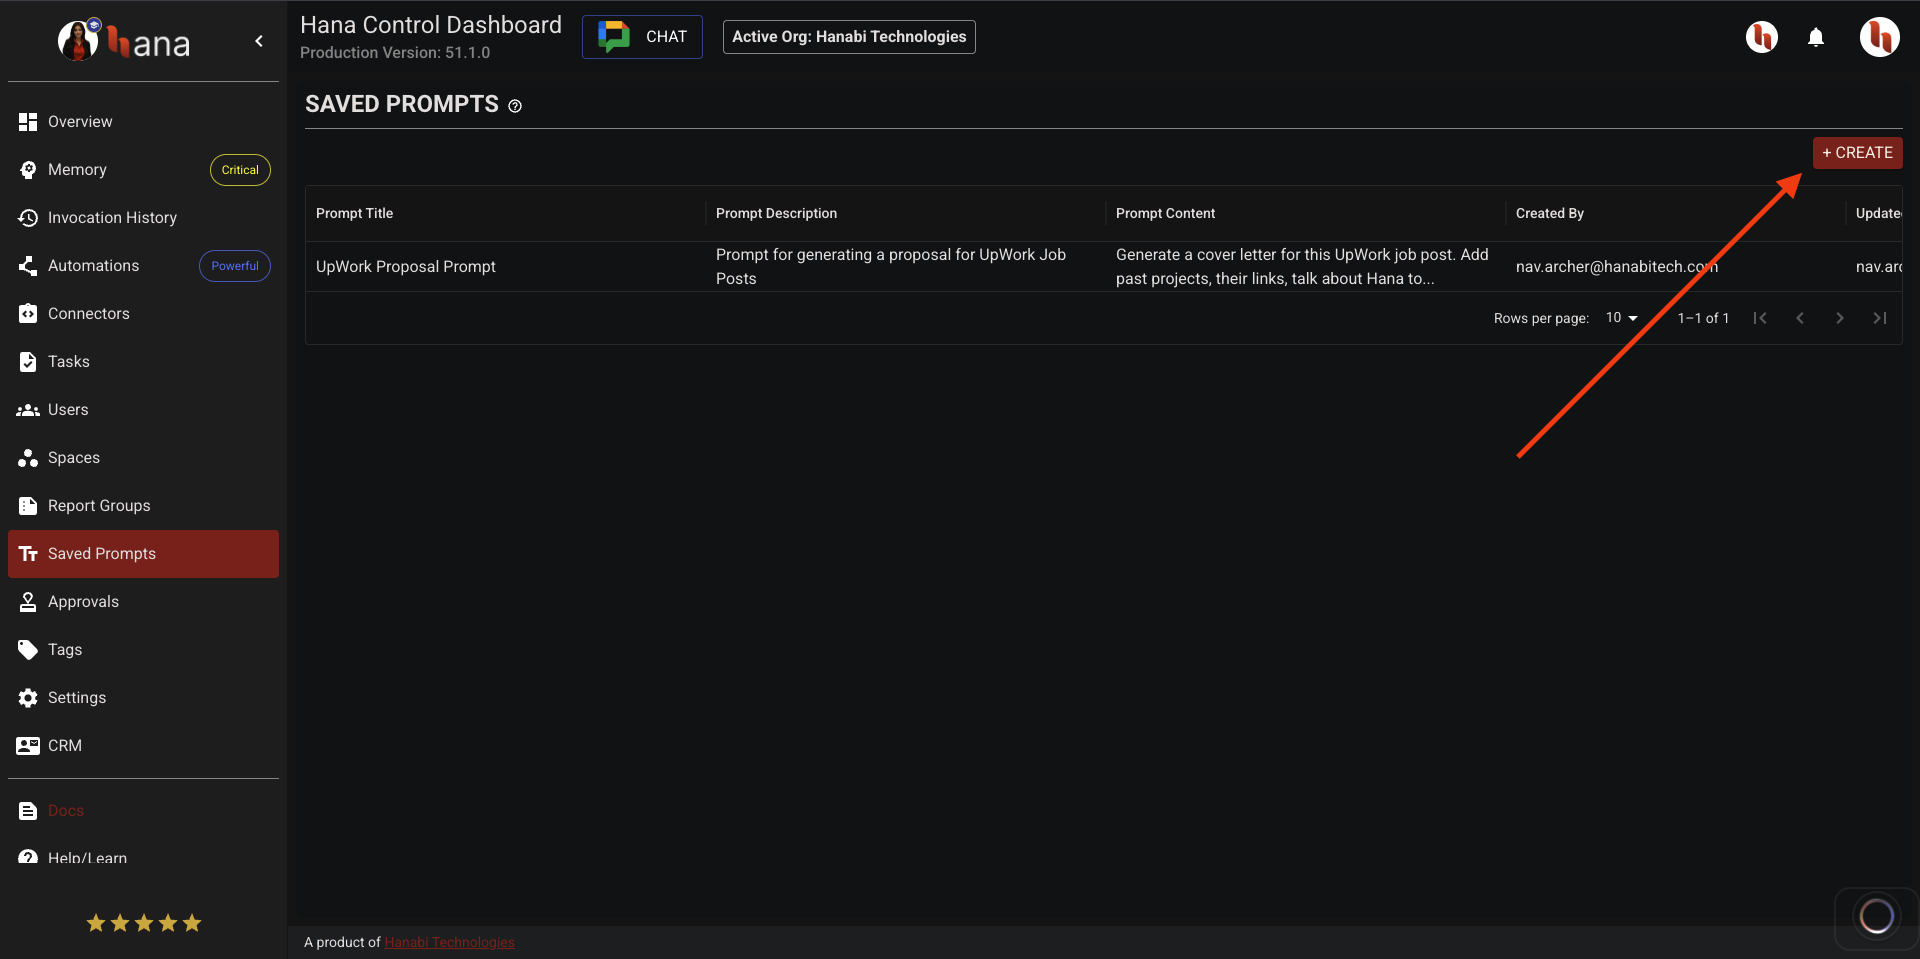1920x959 pixels.
Task: Sort by Created By column header
Action: point(1549,213)
